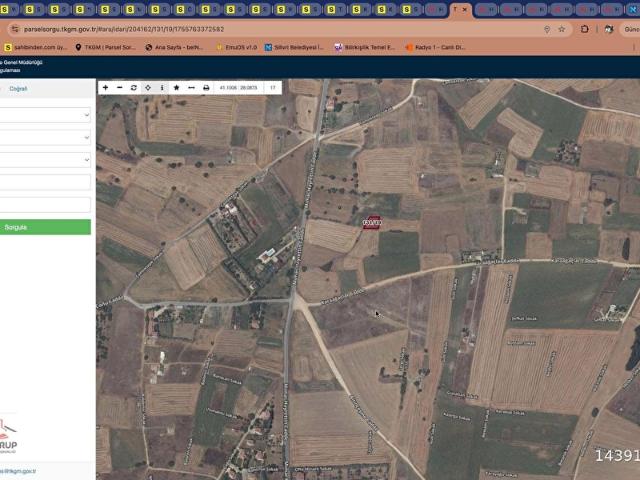This screenshot has width=640, height=480.
Task: Click the refresh map tool icon
Action: pos(134,88)
